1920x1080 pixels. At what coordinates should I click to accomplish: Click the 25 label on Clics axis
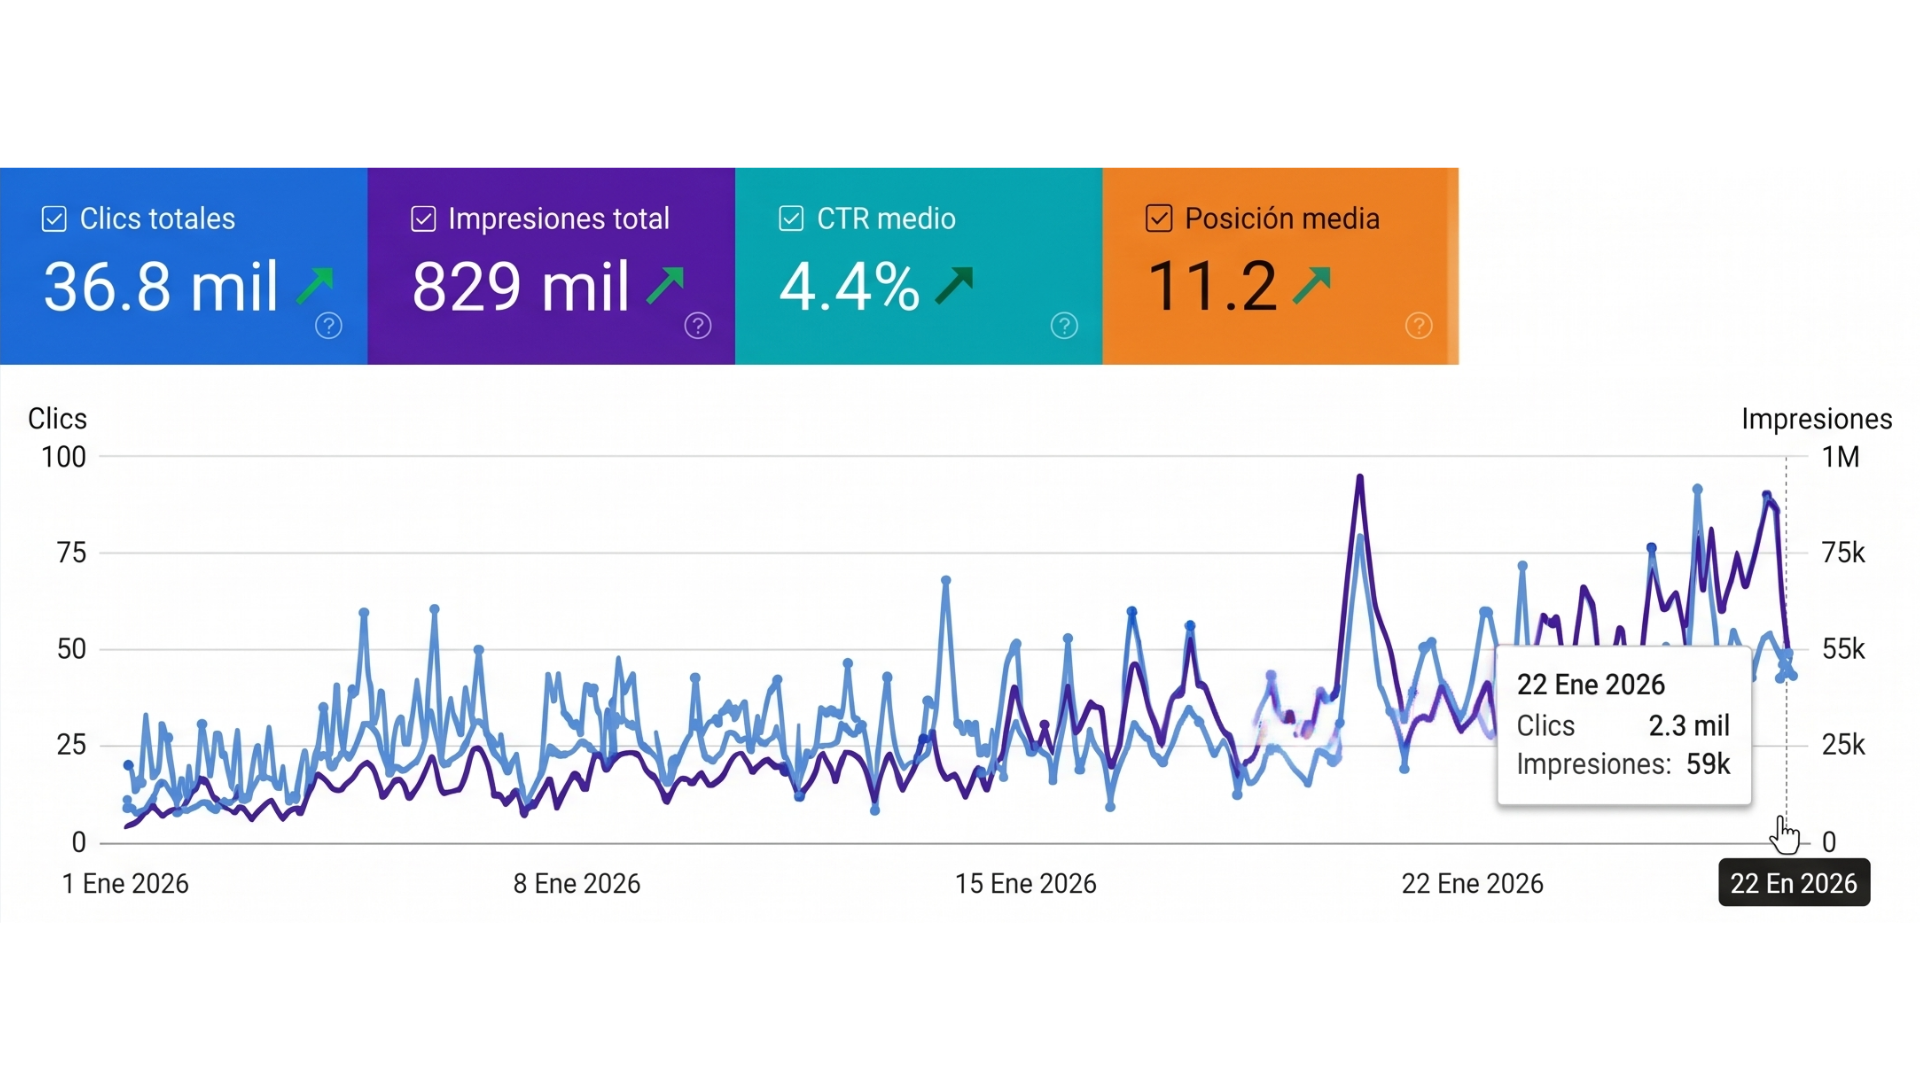(71, 745)
